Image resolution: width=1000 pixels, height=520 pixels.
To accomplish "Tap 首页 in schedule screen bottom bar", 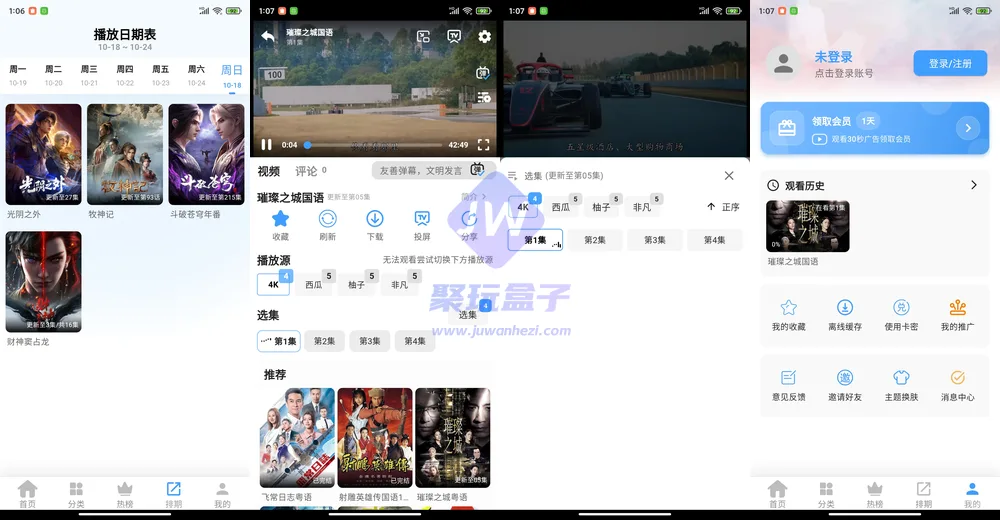I will (x=27, y=494).
